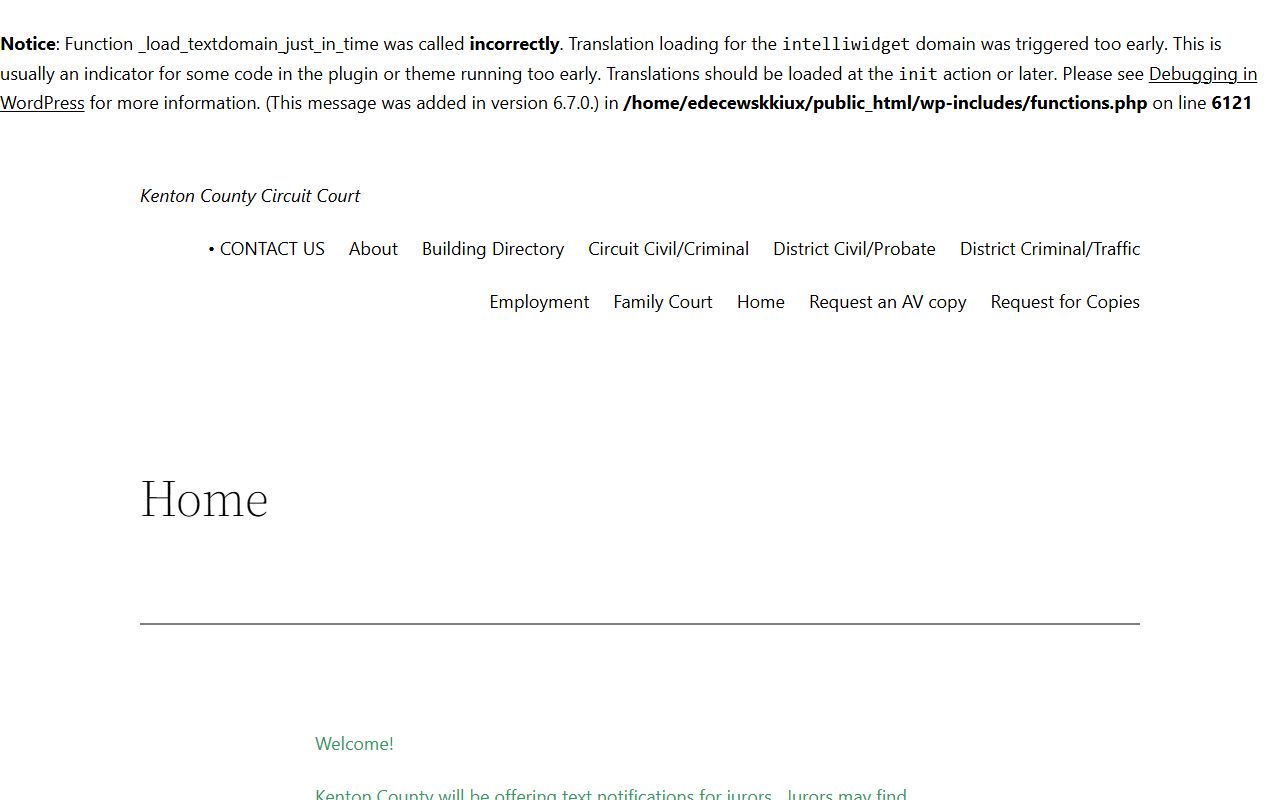Navigate to District Criminal/Traffic
This screenshot has height=800, width=1280.
pos(1049,249)
